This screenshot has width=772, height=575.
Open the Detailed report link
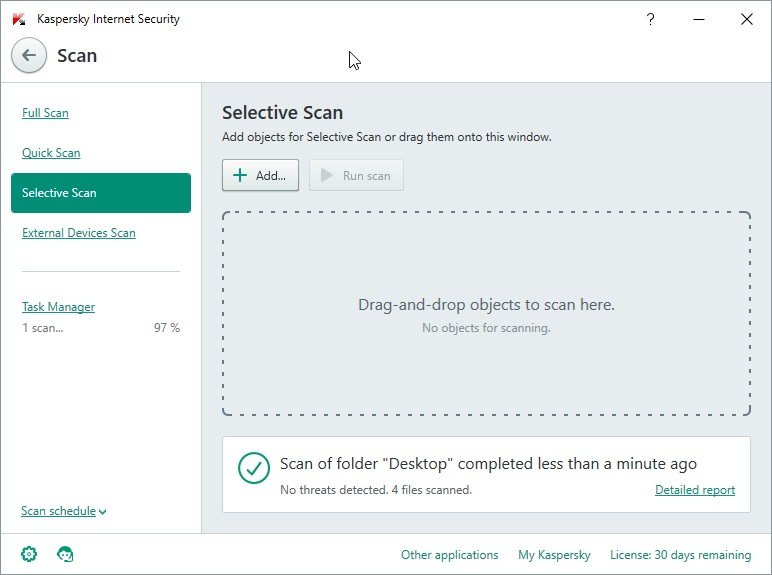695,490
